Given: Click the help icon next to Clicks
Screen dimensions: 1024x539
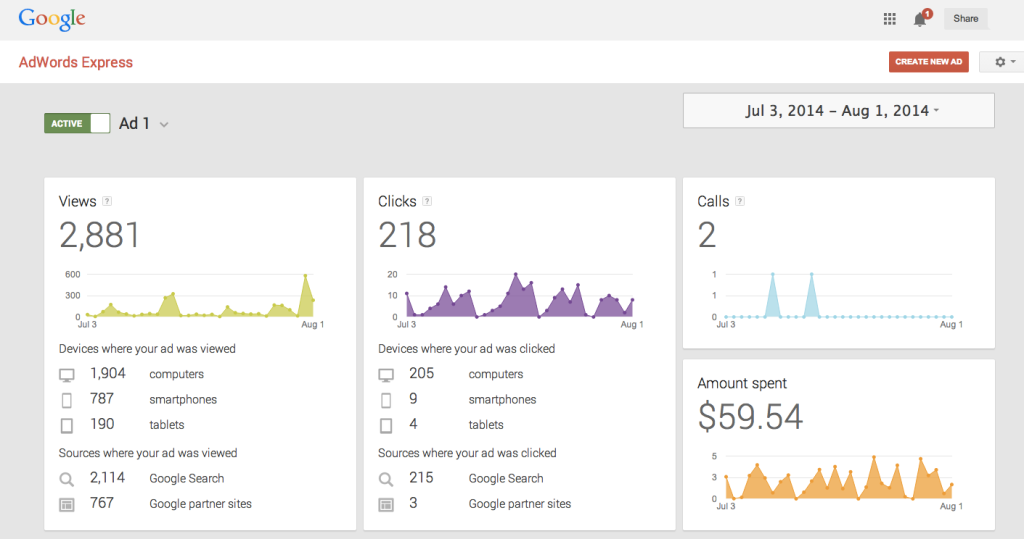Looking at the screenshot, I should (x=426, y=201).
